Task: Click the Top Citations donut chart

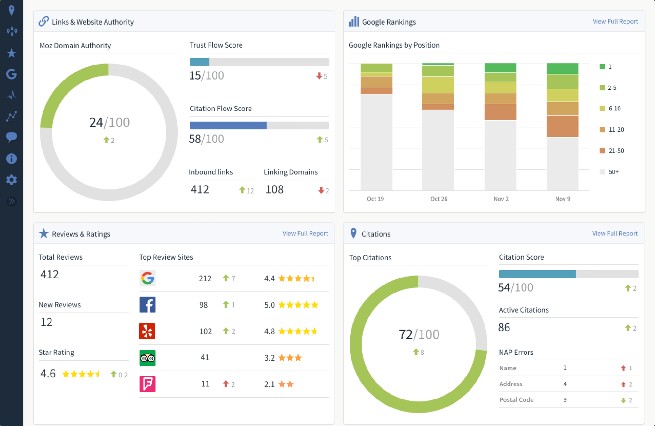Action: pyautogui.click(x=419, y=344)
